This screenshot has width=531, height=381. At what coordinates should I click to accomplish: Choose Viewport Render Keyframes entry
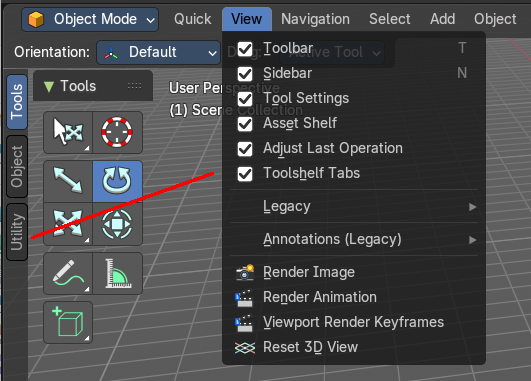pos(354,322)
